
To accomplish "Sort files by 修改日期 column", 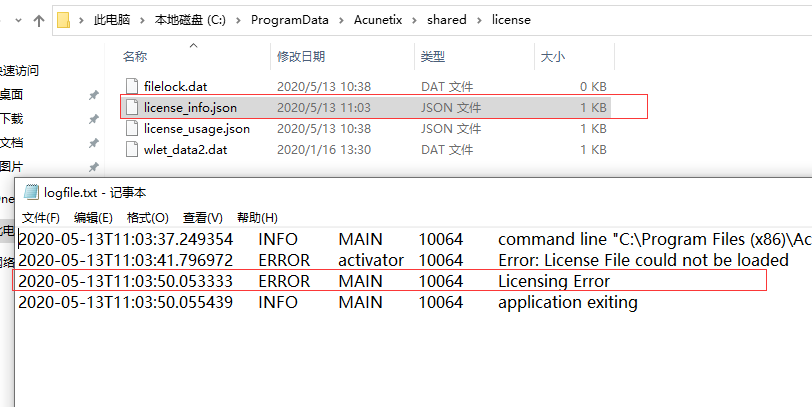I will [303, 55].
